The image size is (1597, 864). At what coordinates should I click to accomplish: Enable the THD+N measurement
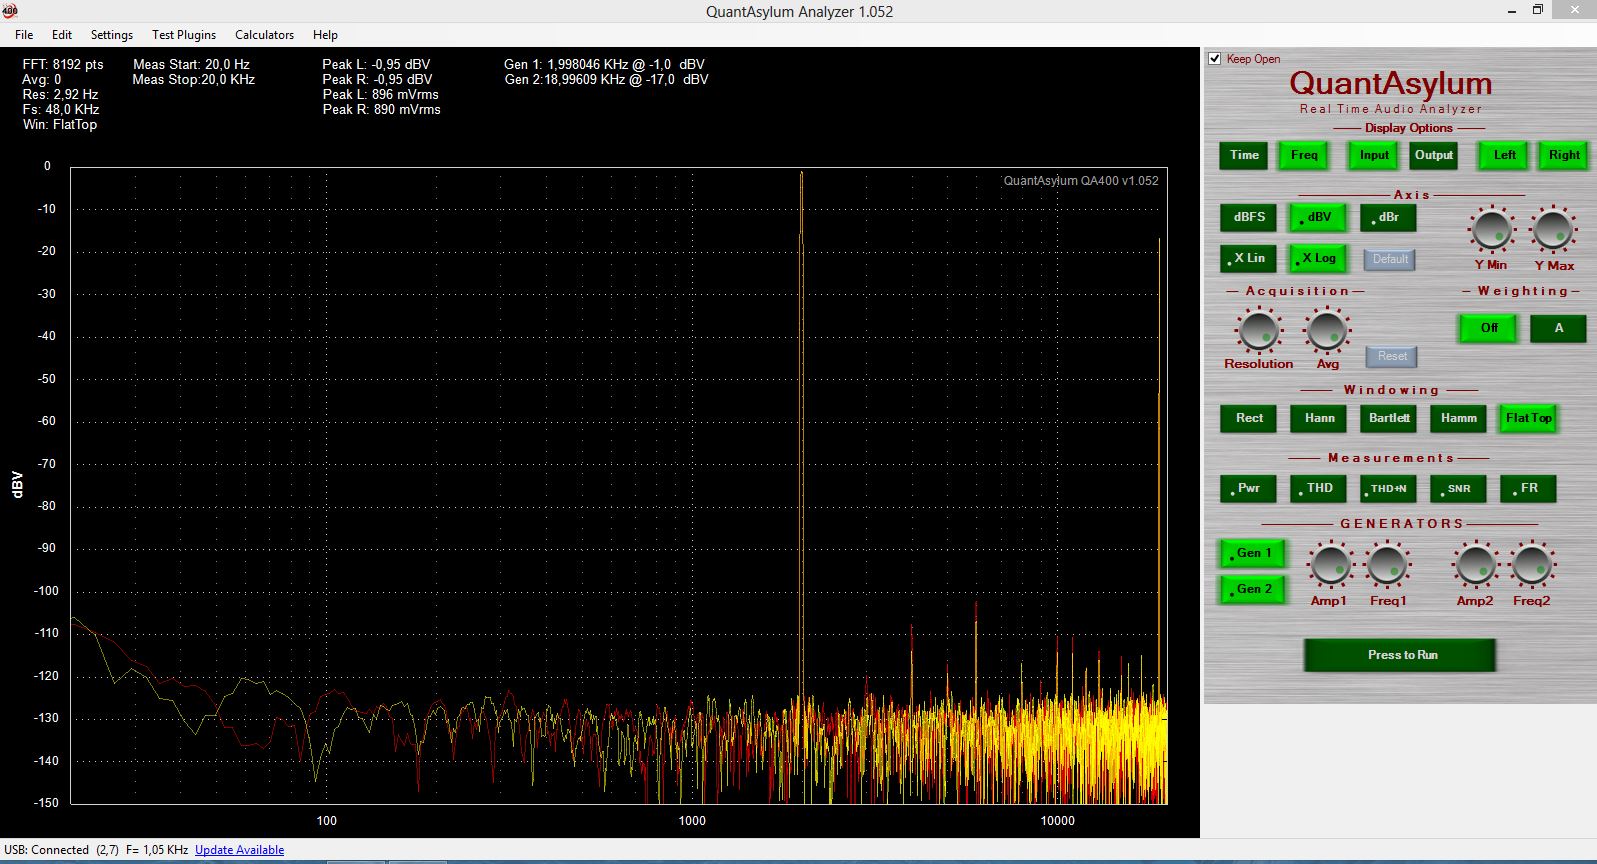[1389, 488]
